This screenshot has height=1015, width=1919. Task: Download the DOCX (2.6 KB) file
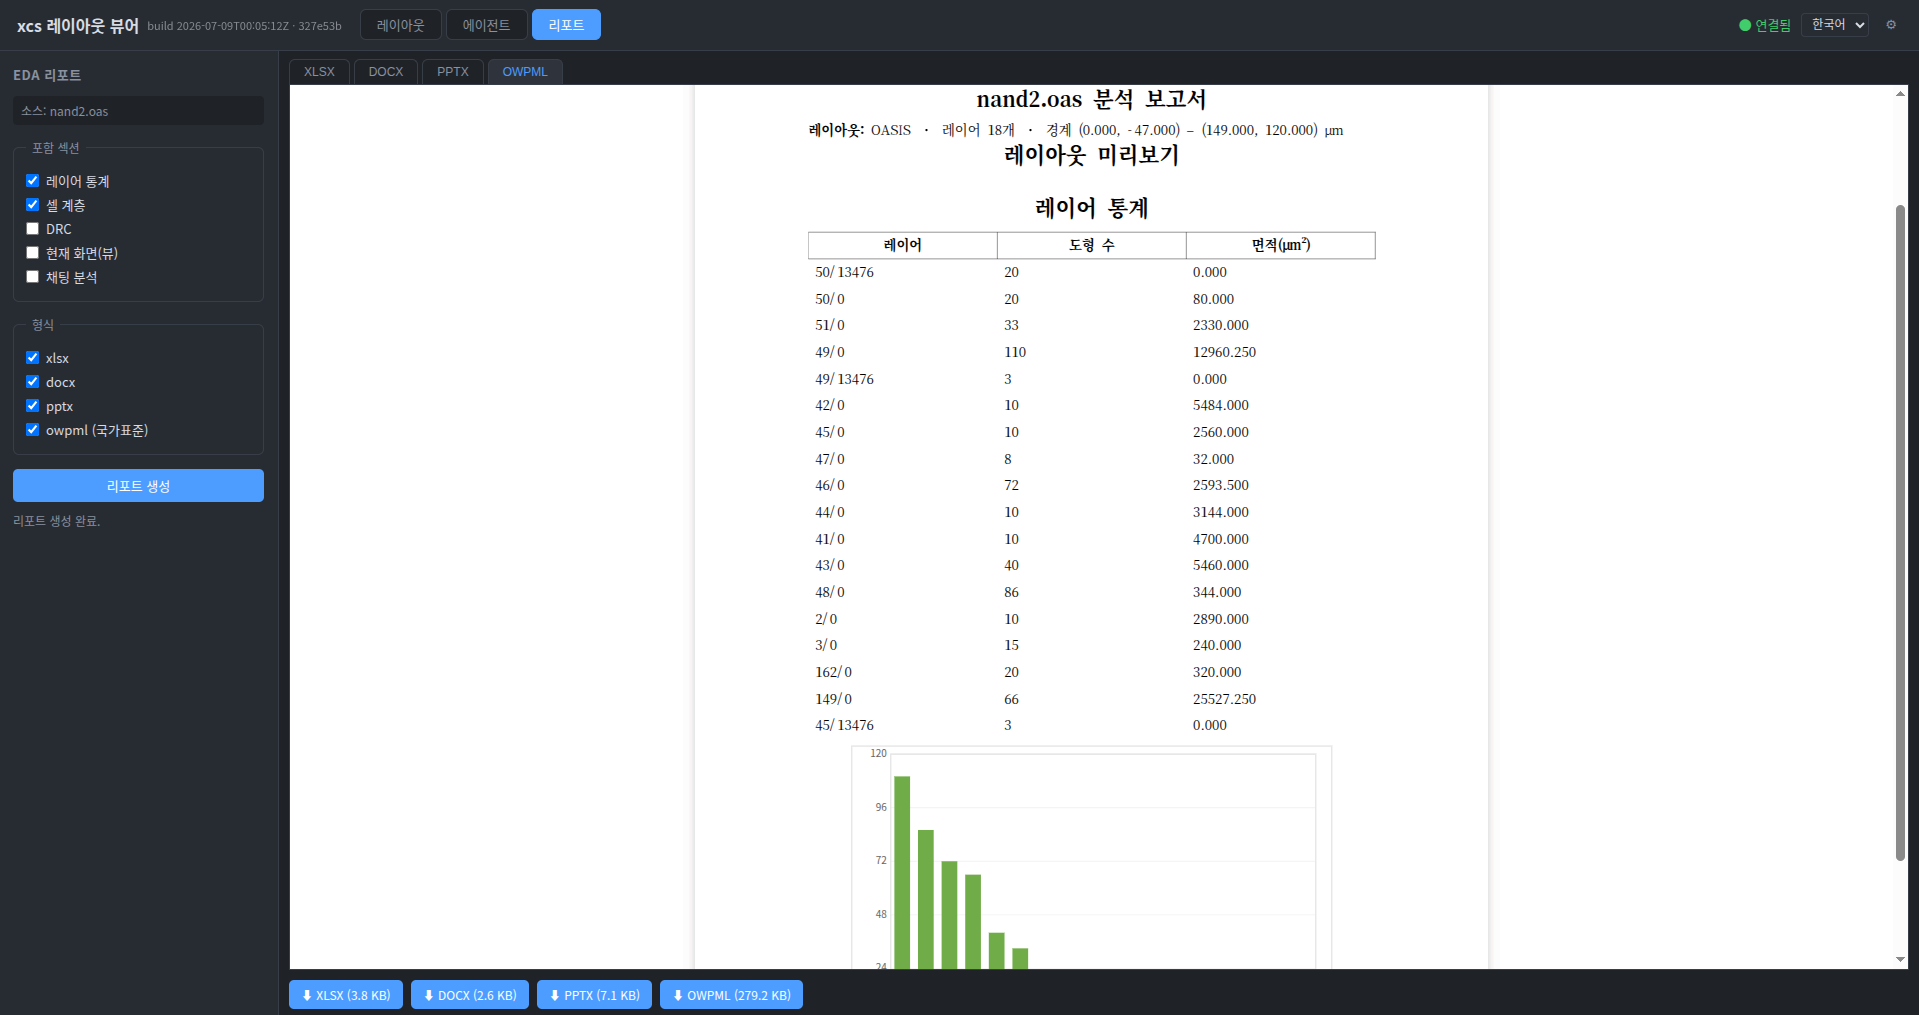470,995
